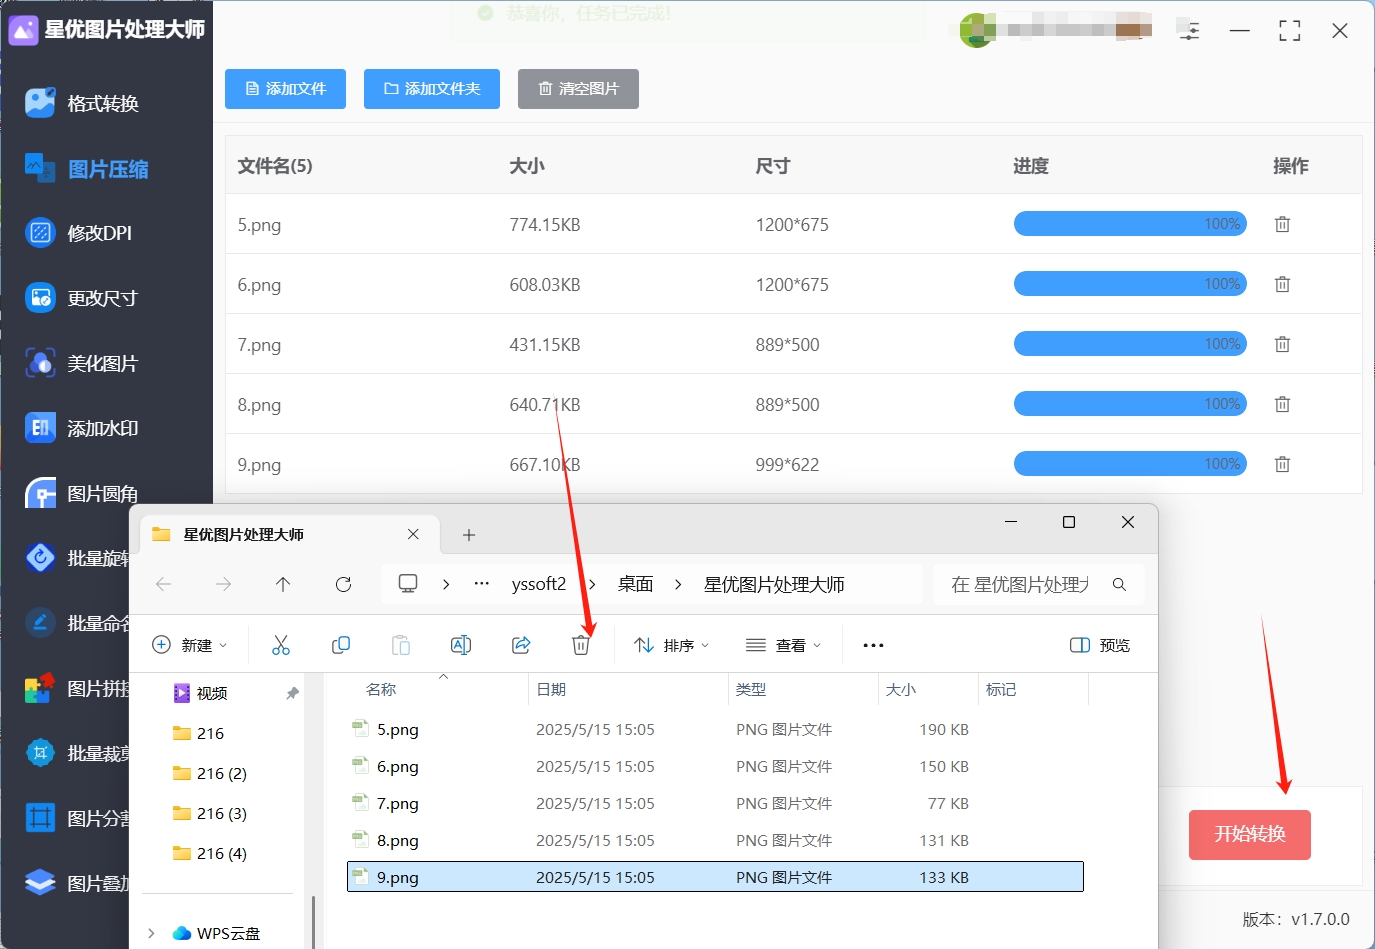Expand breadcrumb chevron after 桌面
Viewport: 1375px width, 949px height.
pyautogui.click(x=678, y=584)
